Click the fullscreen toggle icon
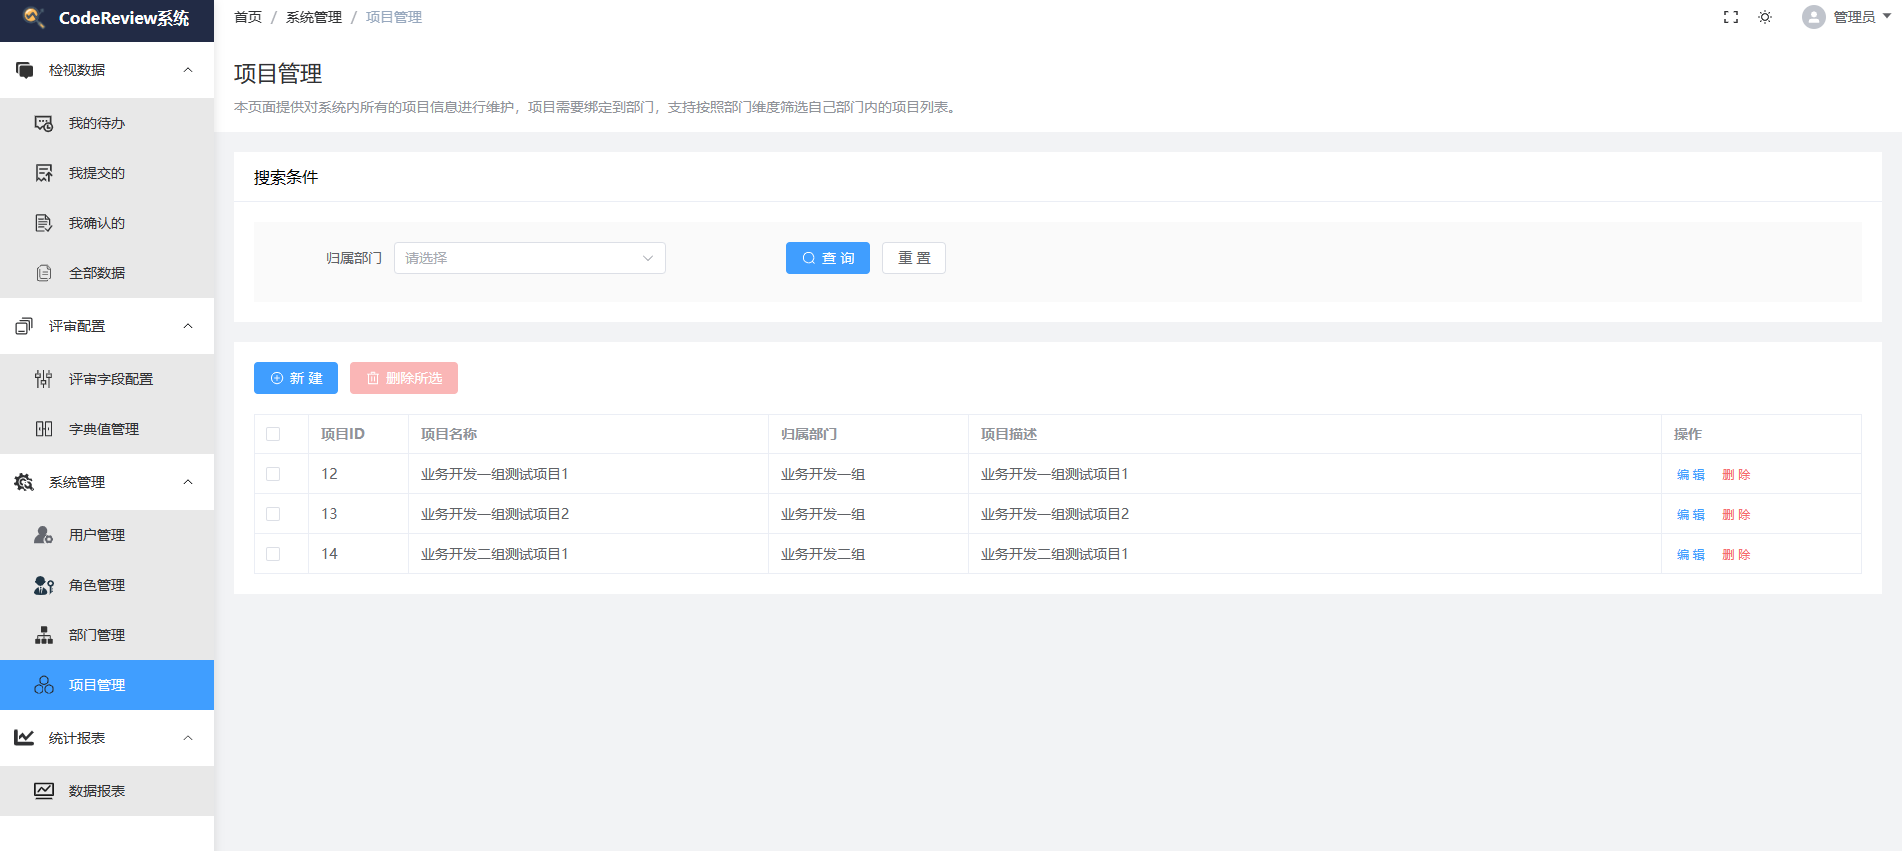The height and width of the screenshot is (851, 1904). click(x=1731, y=17)
